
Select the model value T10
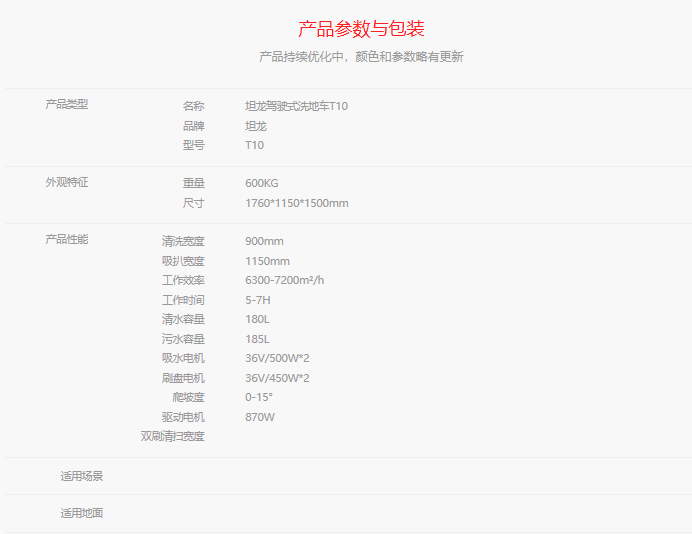tap(255, 145)
